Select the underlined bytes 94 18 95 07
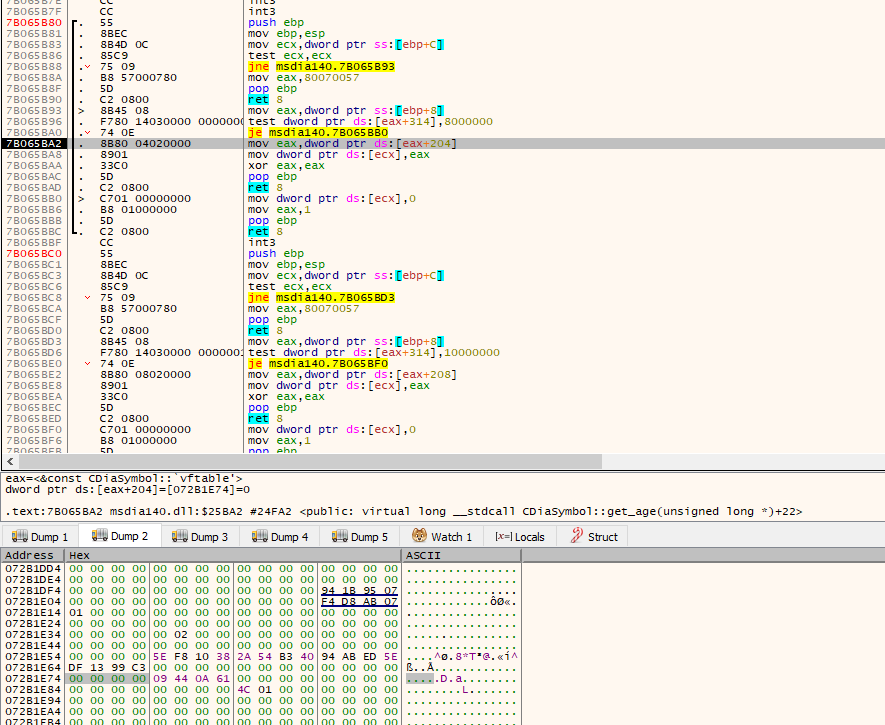The height and width of the screenshot is (725, 885). point(358,590)
